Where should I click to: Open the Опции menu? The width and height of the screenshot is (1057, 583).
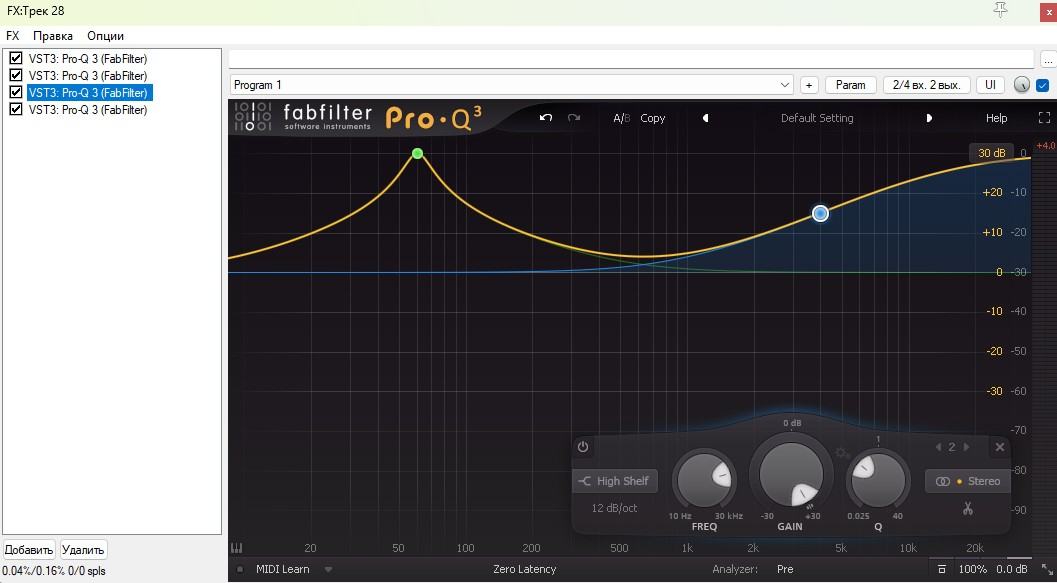[105, 36]
